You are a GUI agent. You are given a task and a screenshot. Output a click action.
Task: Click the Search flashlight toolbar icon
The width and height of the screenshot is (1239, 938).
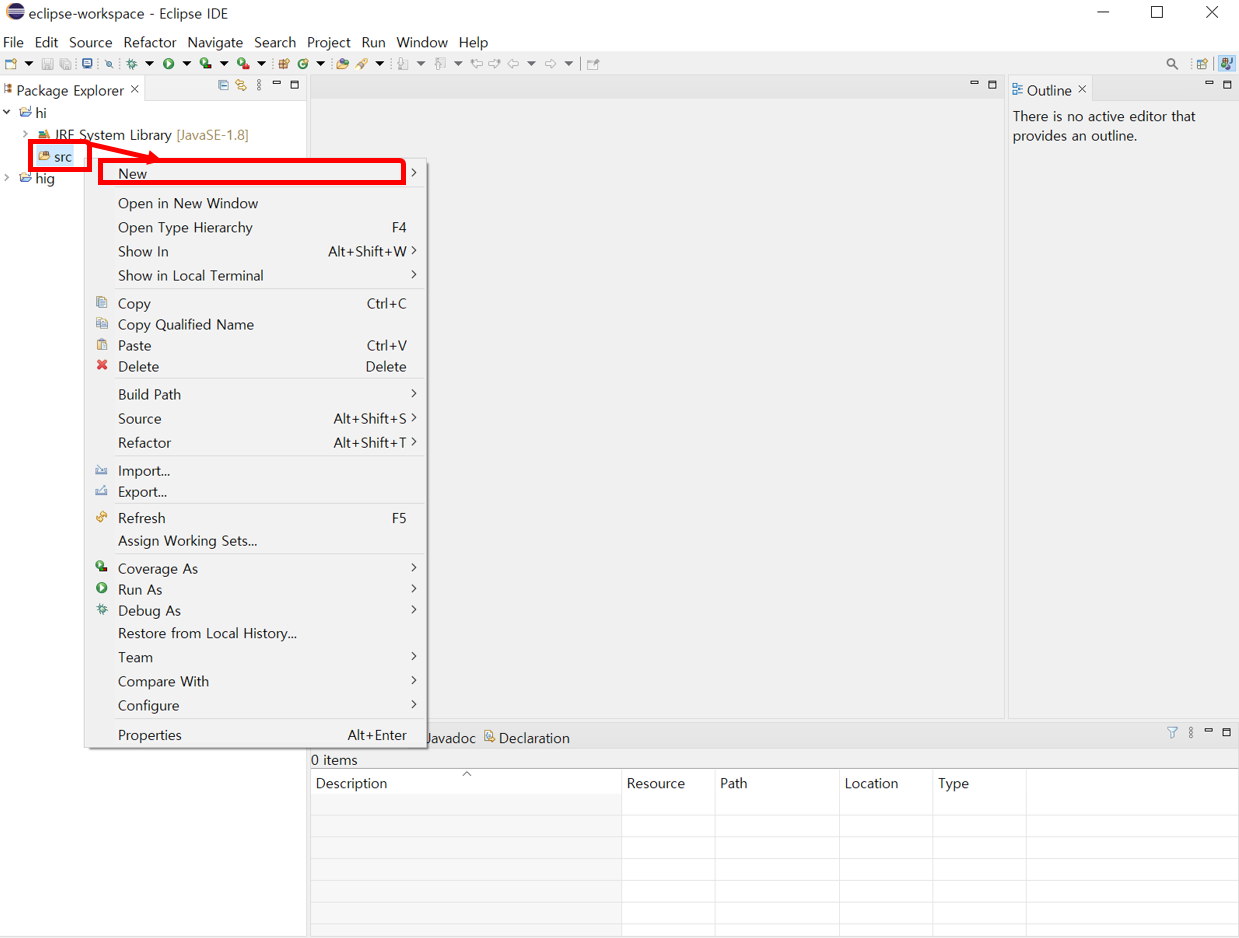point(361,63)
